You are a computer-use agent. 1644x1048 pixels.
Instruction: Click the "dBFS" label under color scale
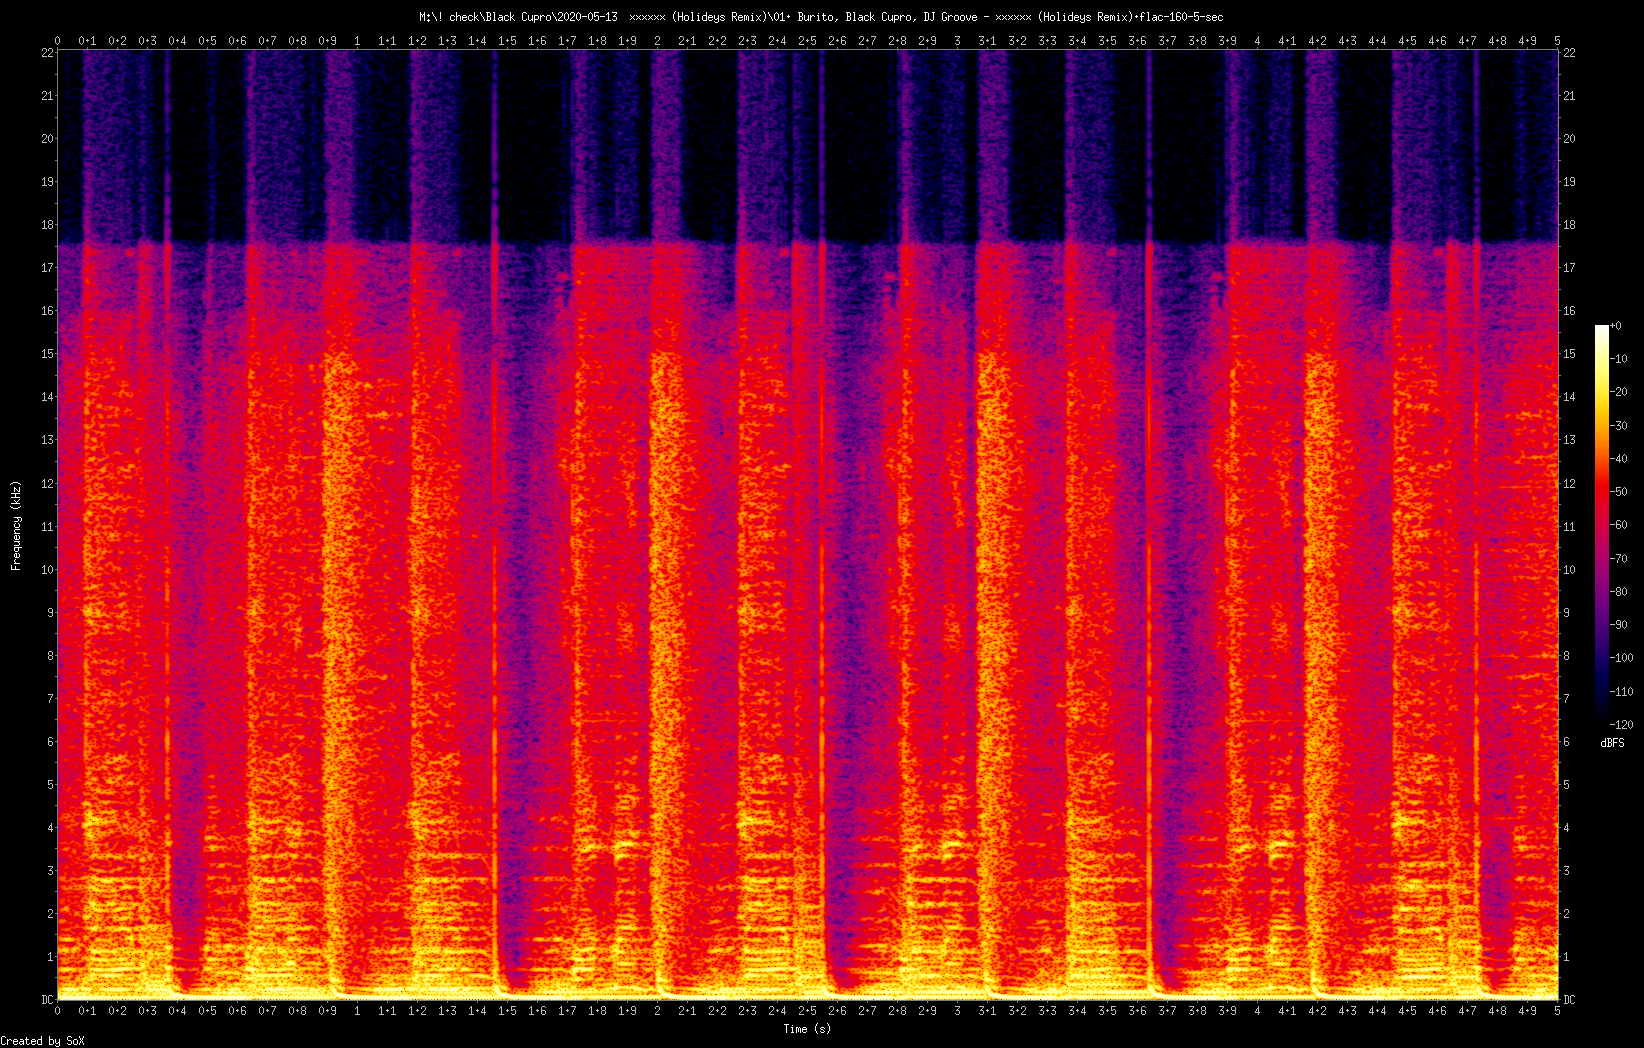click(1612, 743)
